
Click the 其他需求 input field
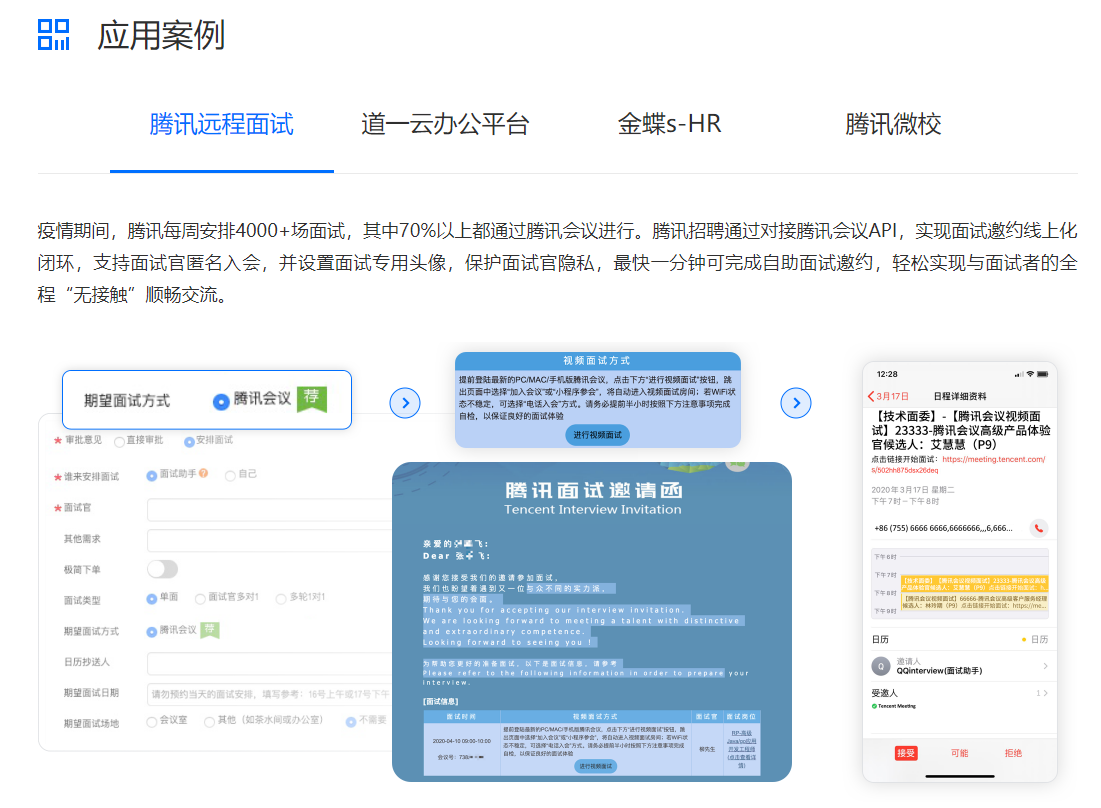[x=270, y=540]
